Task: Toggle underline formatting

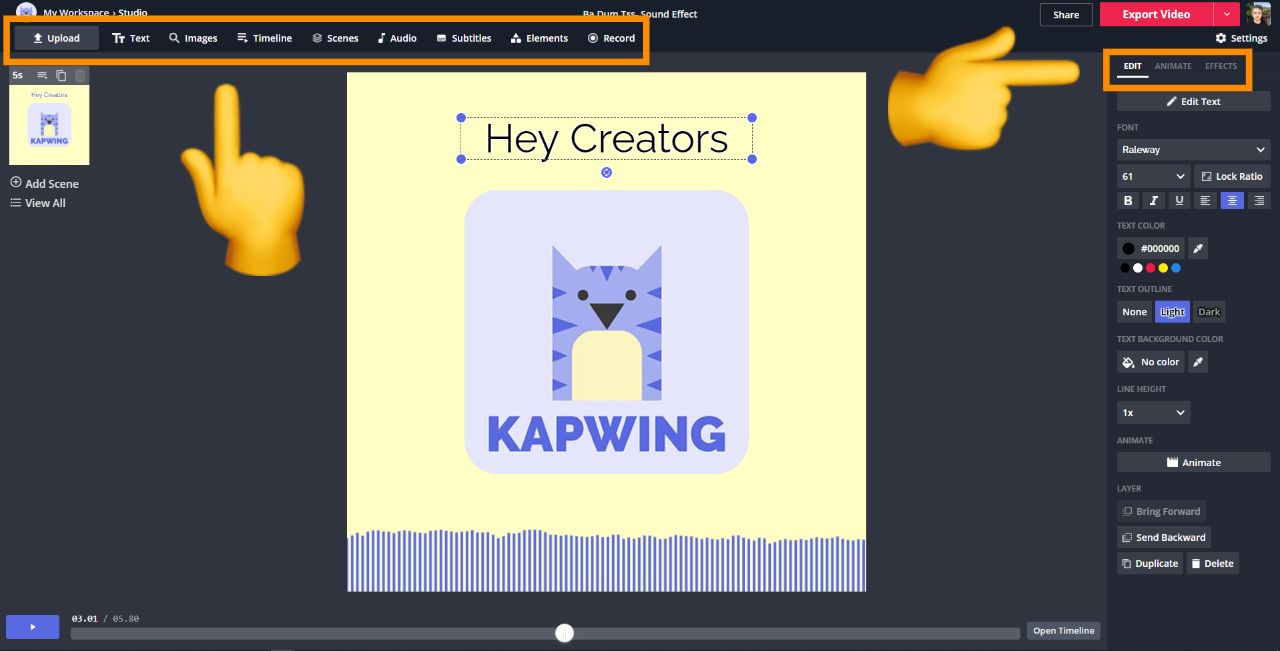Action: click(1180, 200)
